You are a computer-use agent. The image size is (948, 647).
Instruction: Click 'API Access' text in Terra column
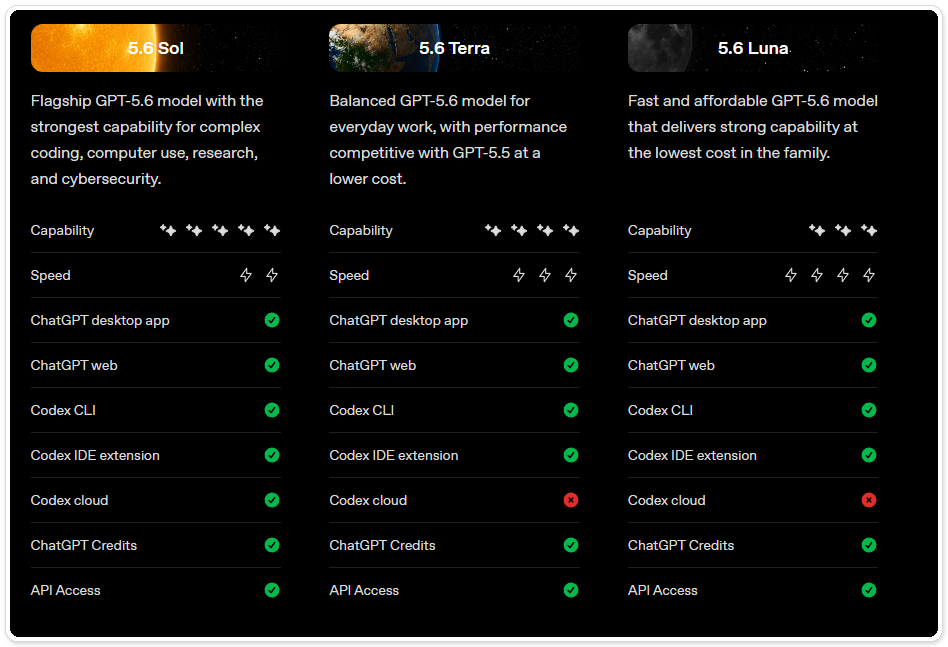pos(364,590)
